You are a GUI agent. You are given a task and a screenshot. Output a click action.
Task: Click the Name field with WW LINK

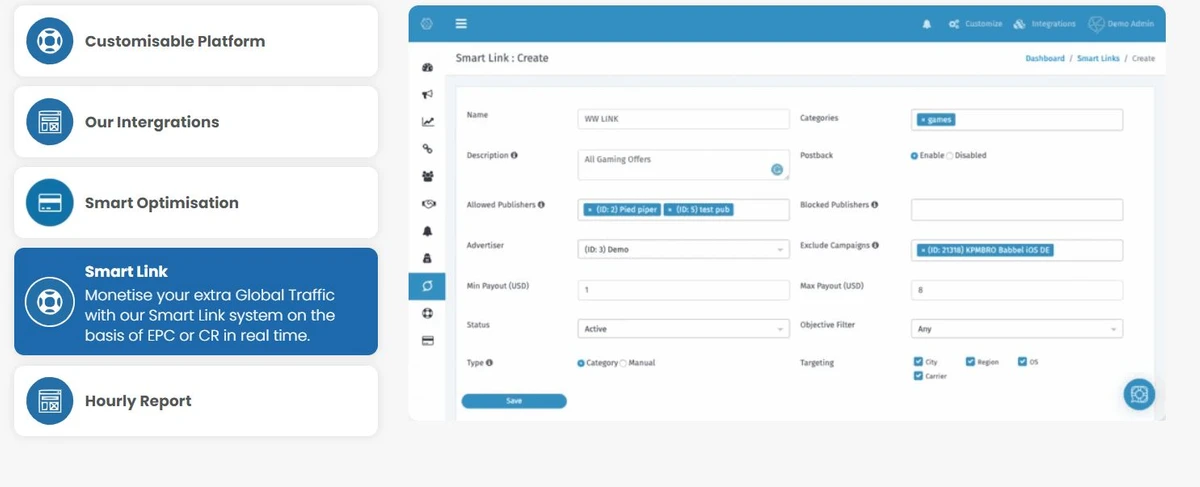click(x=684, y=120)
